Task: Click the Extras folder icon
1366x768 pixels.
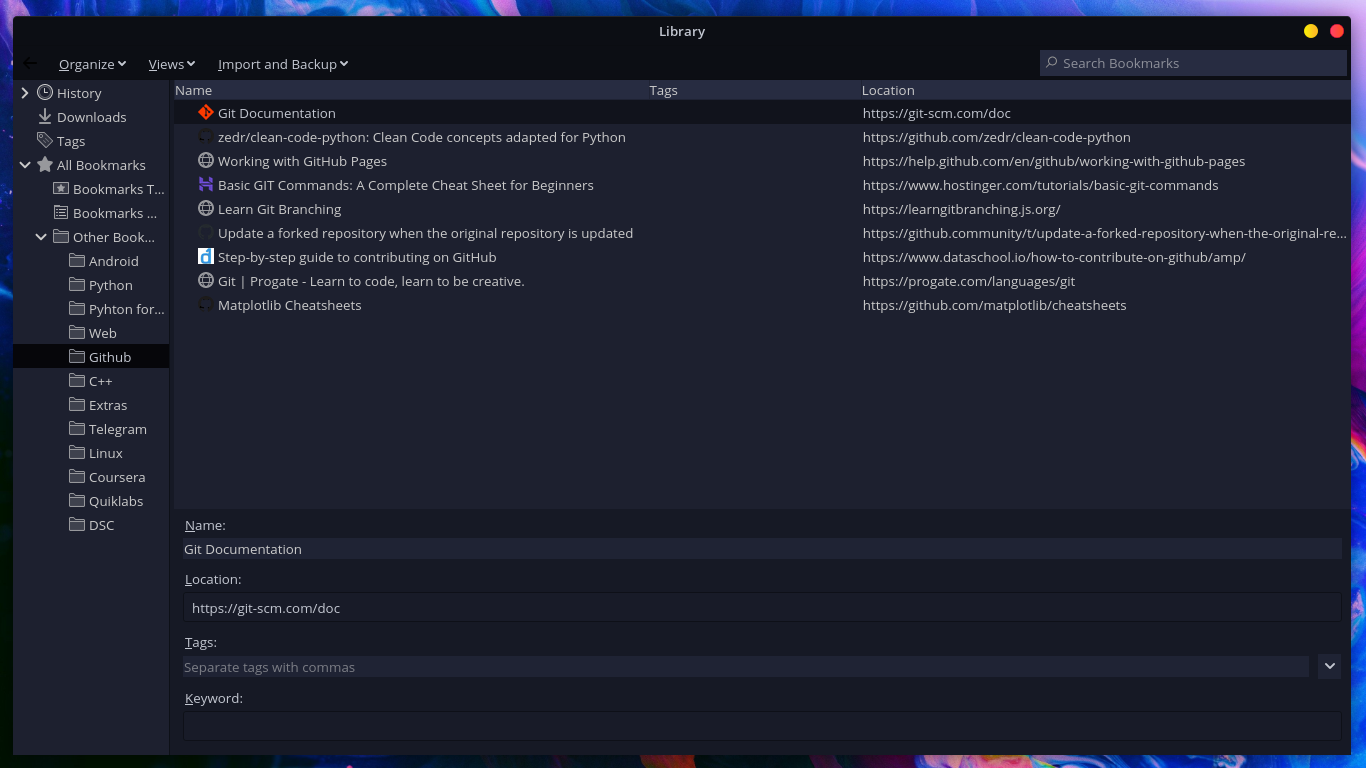Action: 77,405
